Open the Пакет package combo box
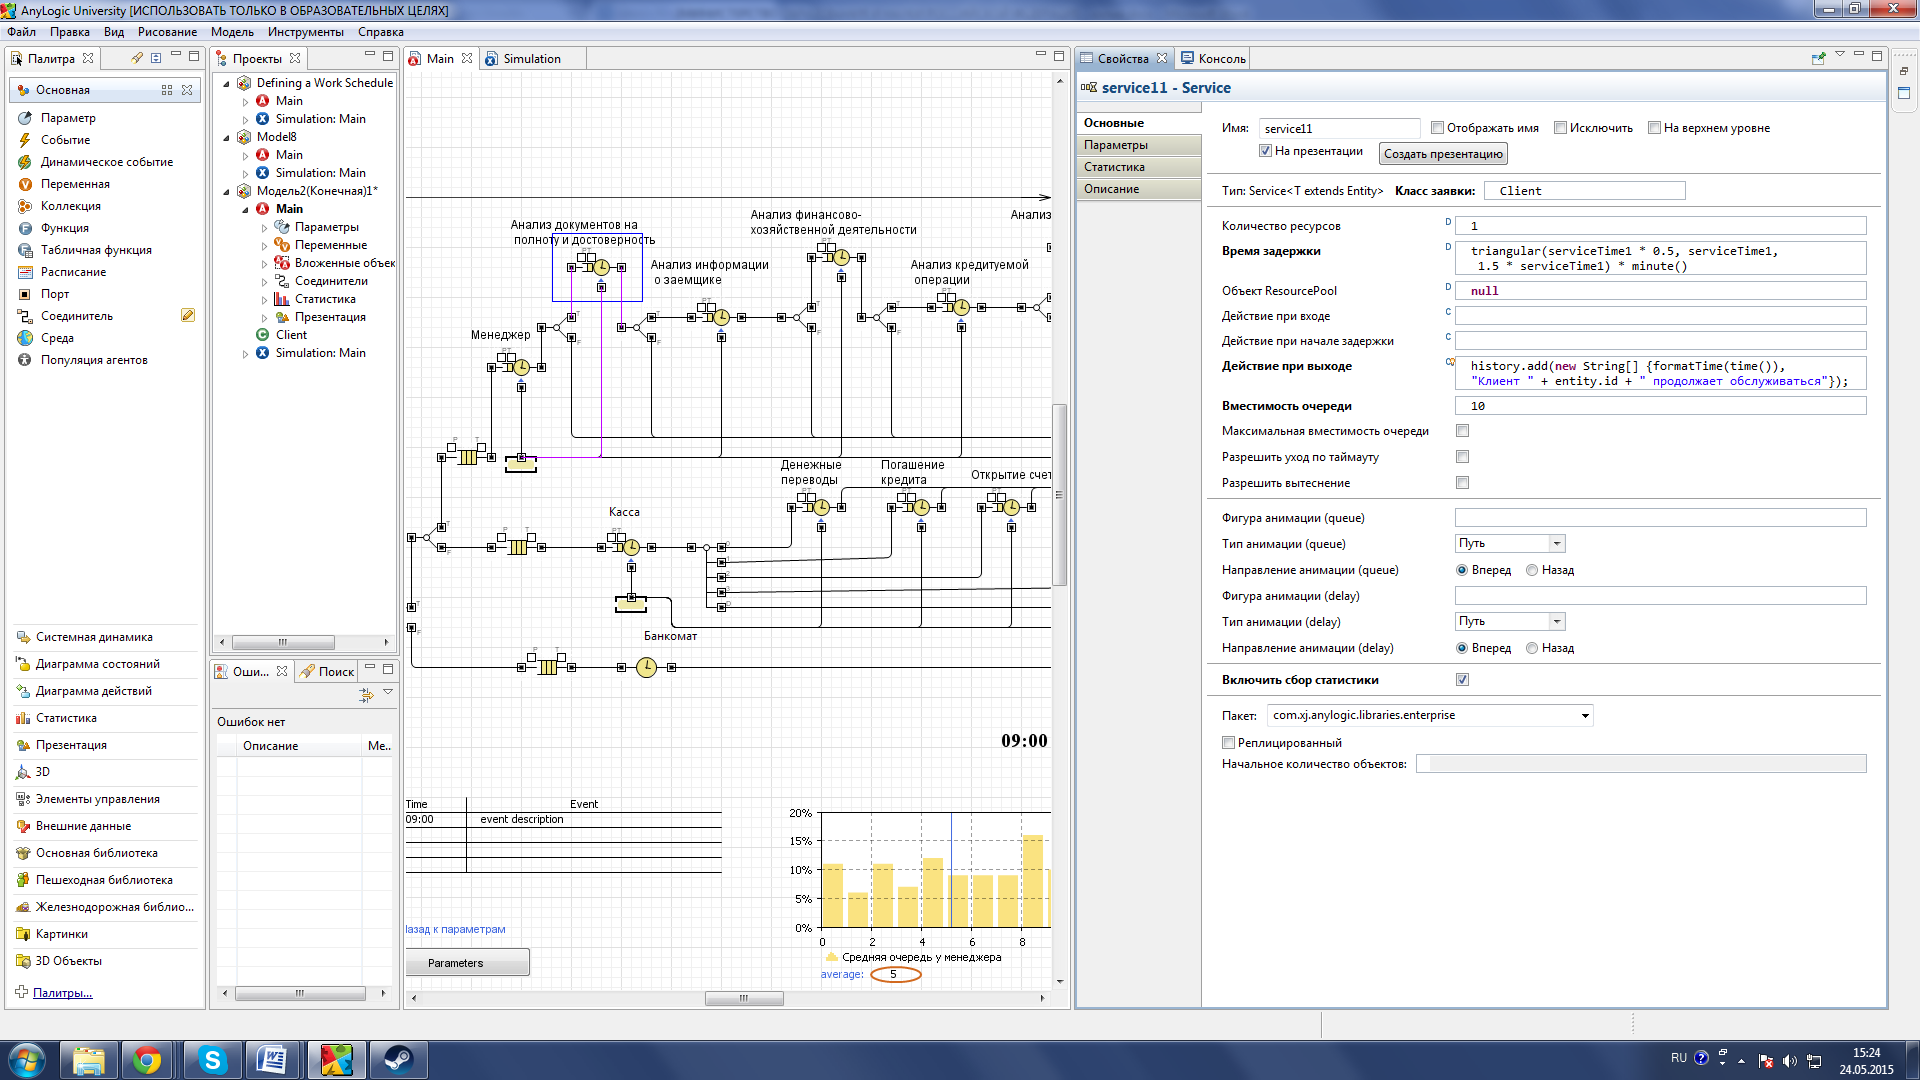The width and height of the screenshot is (1920, 1080). pyautogui.click(x=1585, y=716)
